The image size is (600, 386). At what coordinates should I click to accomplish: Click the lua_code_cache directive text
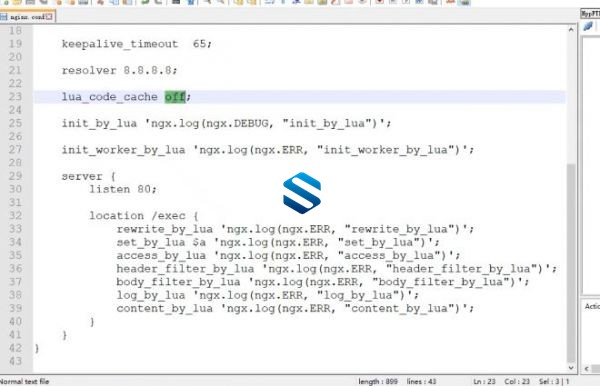109,97
